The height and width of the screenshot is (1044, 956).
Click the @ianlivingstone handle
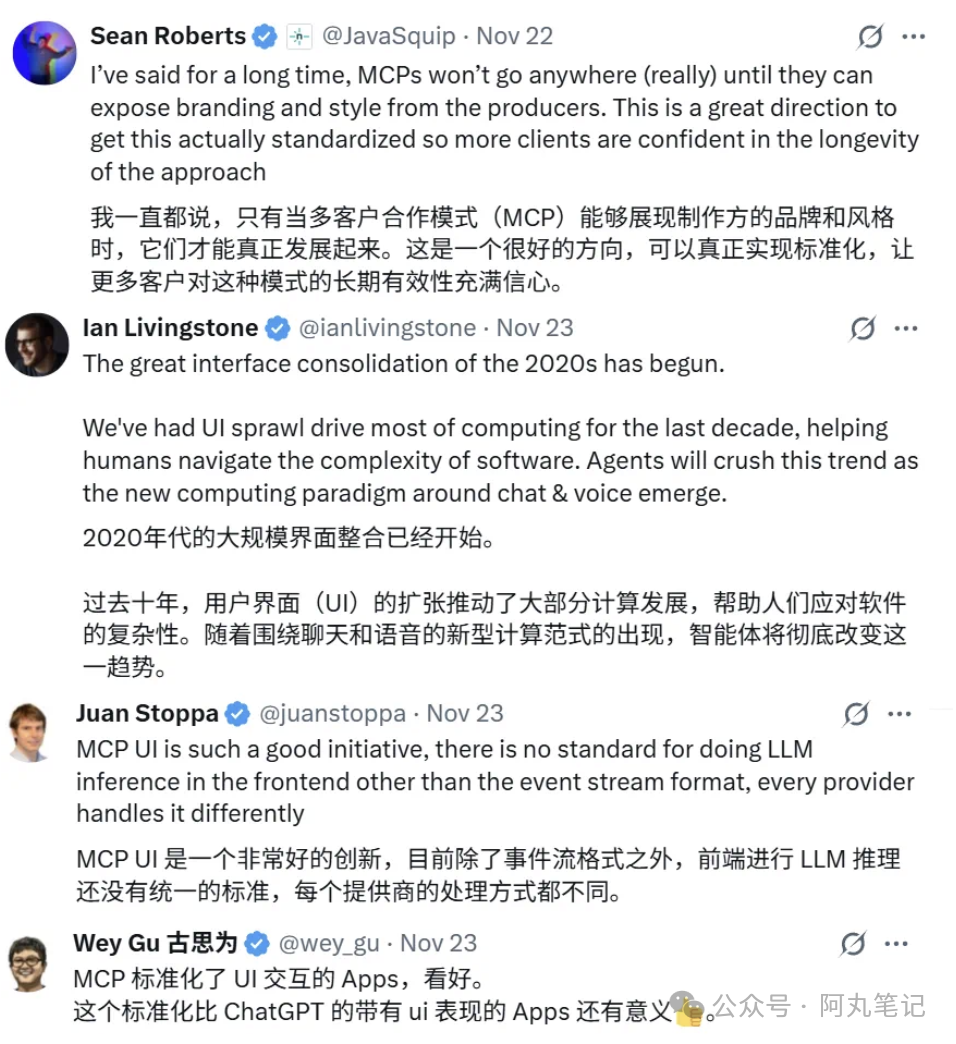tap(389, 327)
